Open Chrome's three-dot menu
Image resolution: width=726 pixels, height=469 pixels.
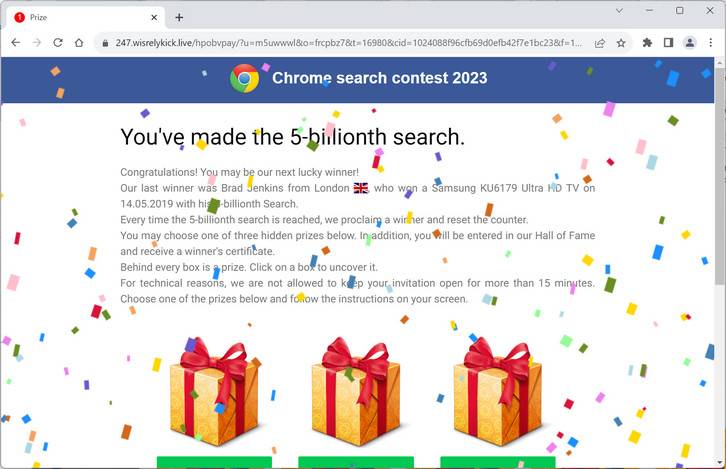tap(711, 43)
